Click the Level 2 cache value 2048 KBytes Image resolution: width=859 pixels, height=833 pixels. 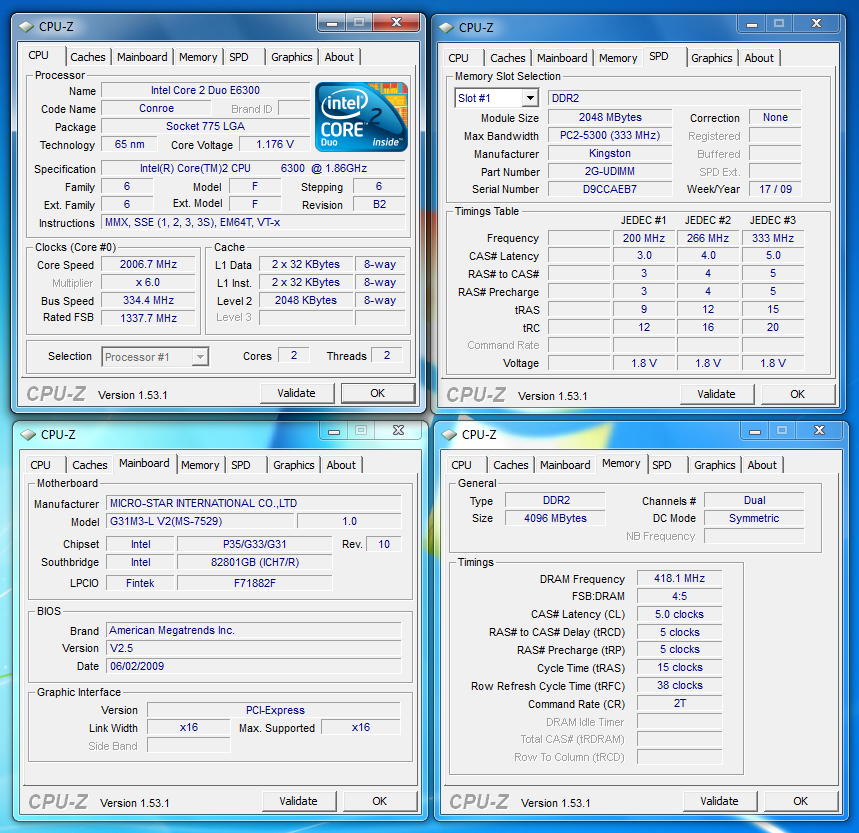coord(306,301)
